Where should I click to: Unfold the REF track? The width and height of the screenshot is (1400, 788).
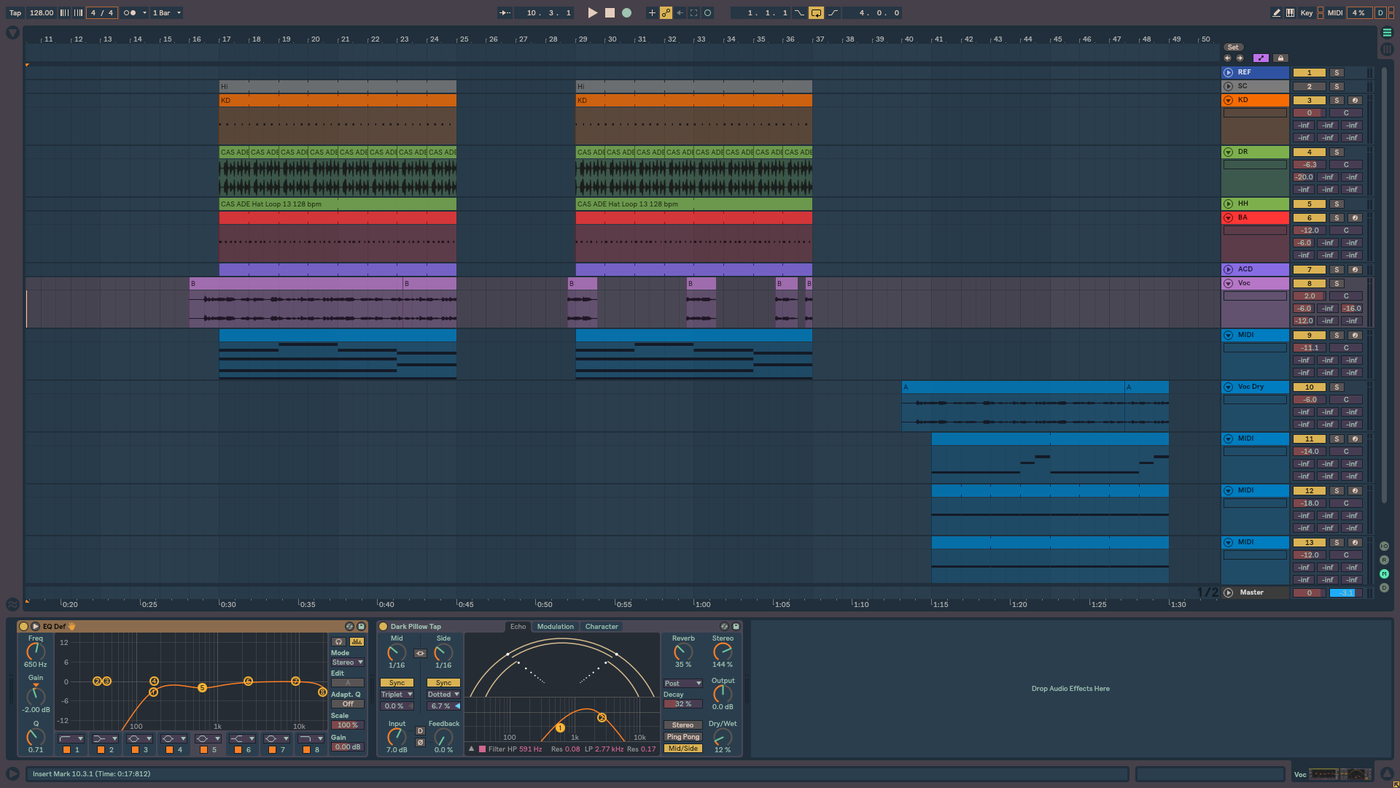tap(1228, 72)
